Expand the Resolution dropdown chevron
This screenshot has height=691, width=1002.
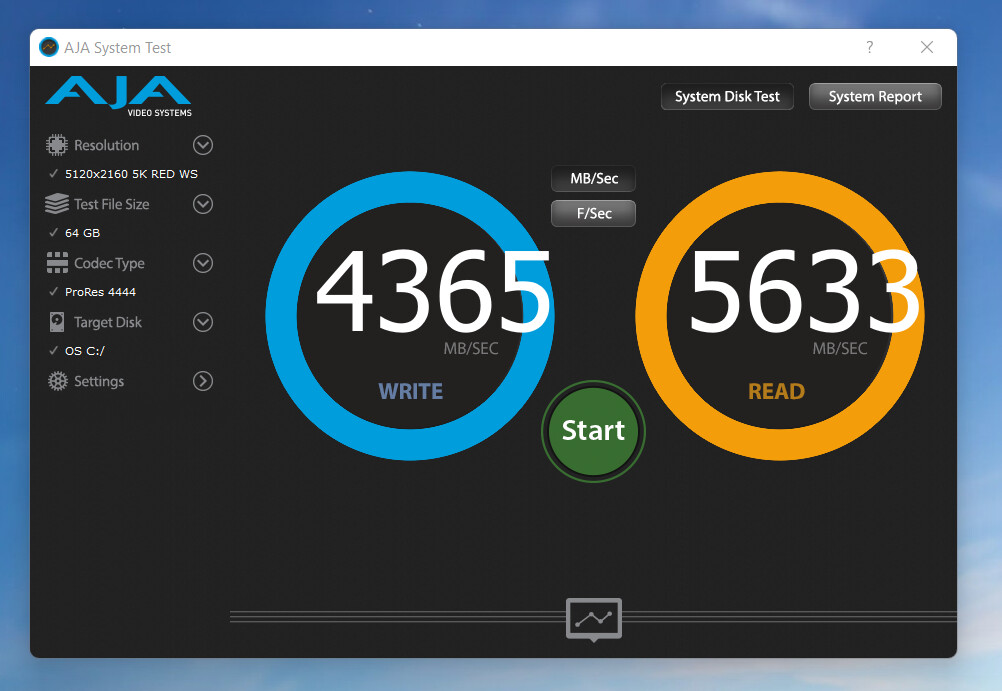(x=203, y=145)
